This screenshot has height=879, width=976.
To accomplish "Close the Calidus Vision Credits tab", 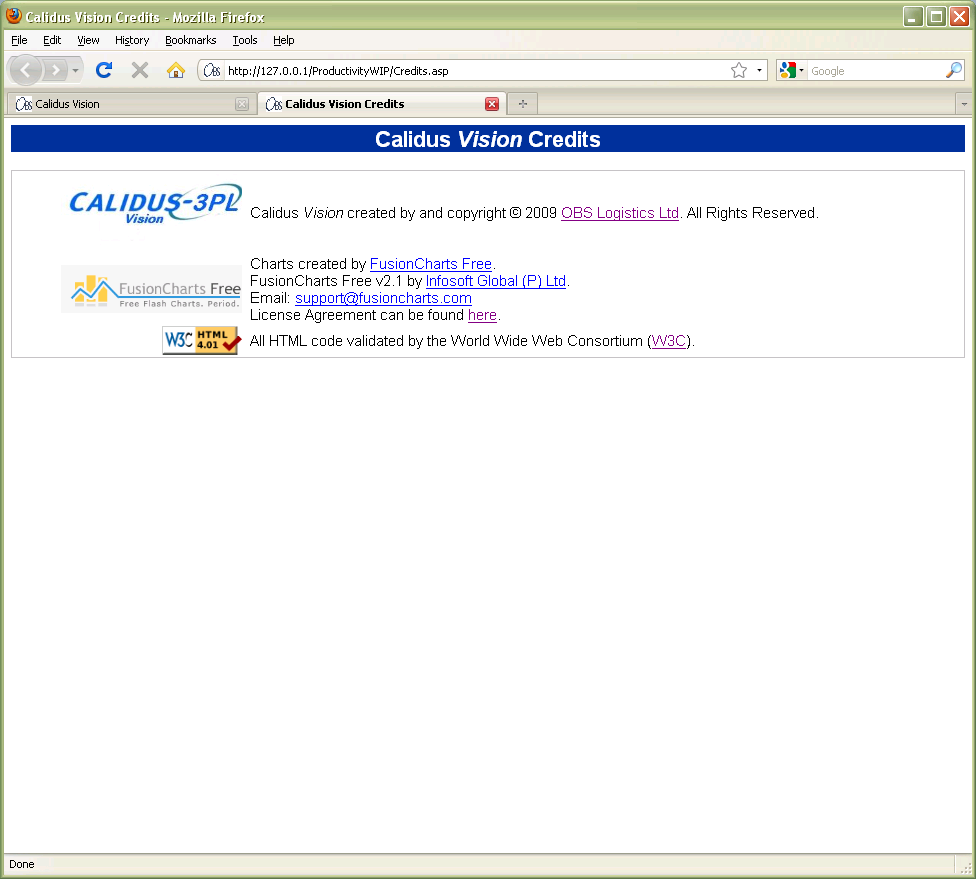I will tap(492, 104).
